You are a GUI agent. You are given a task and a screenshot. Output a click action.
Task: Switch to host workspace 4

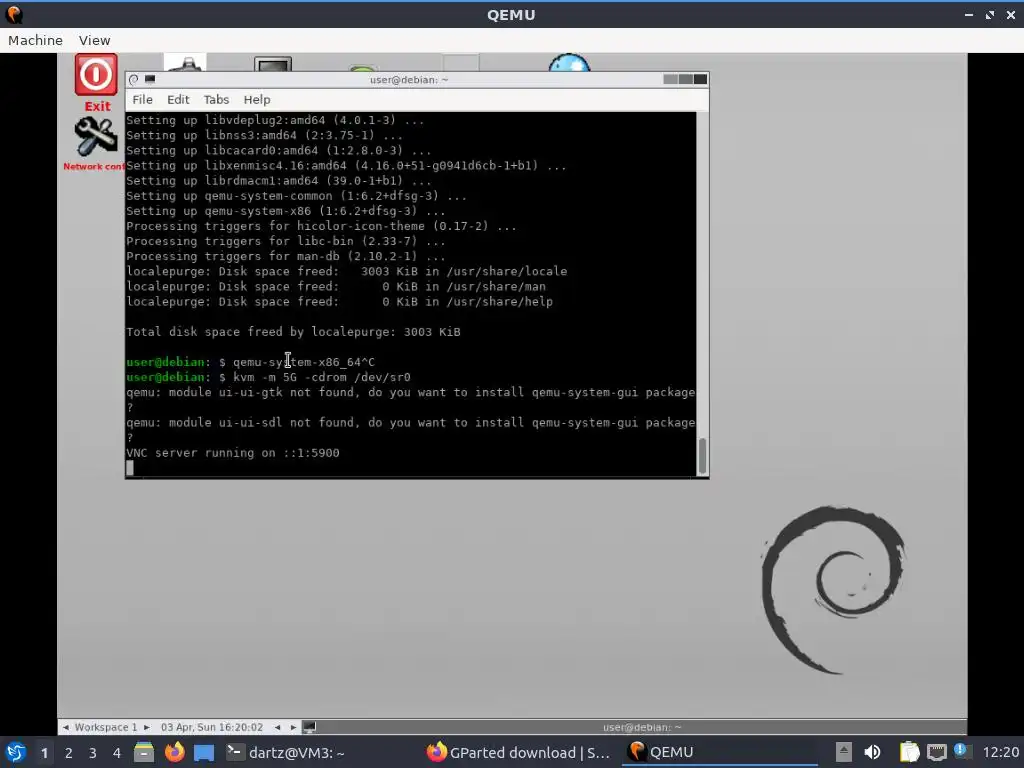[117, 753]
